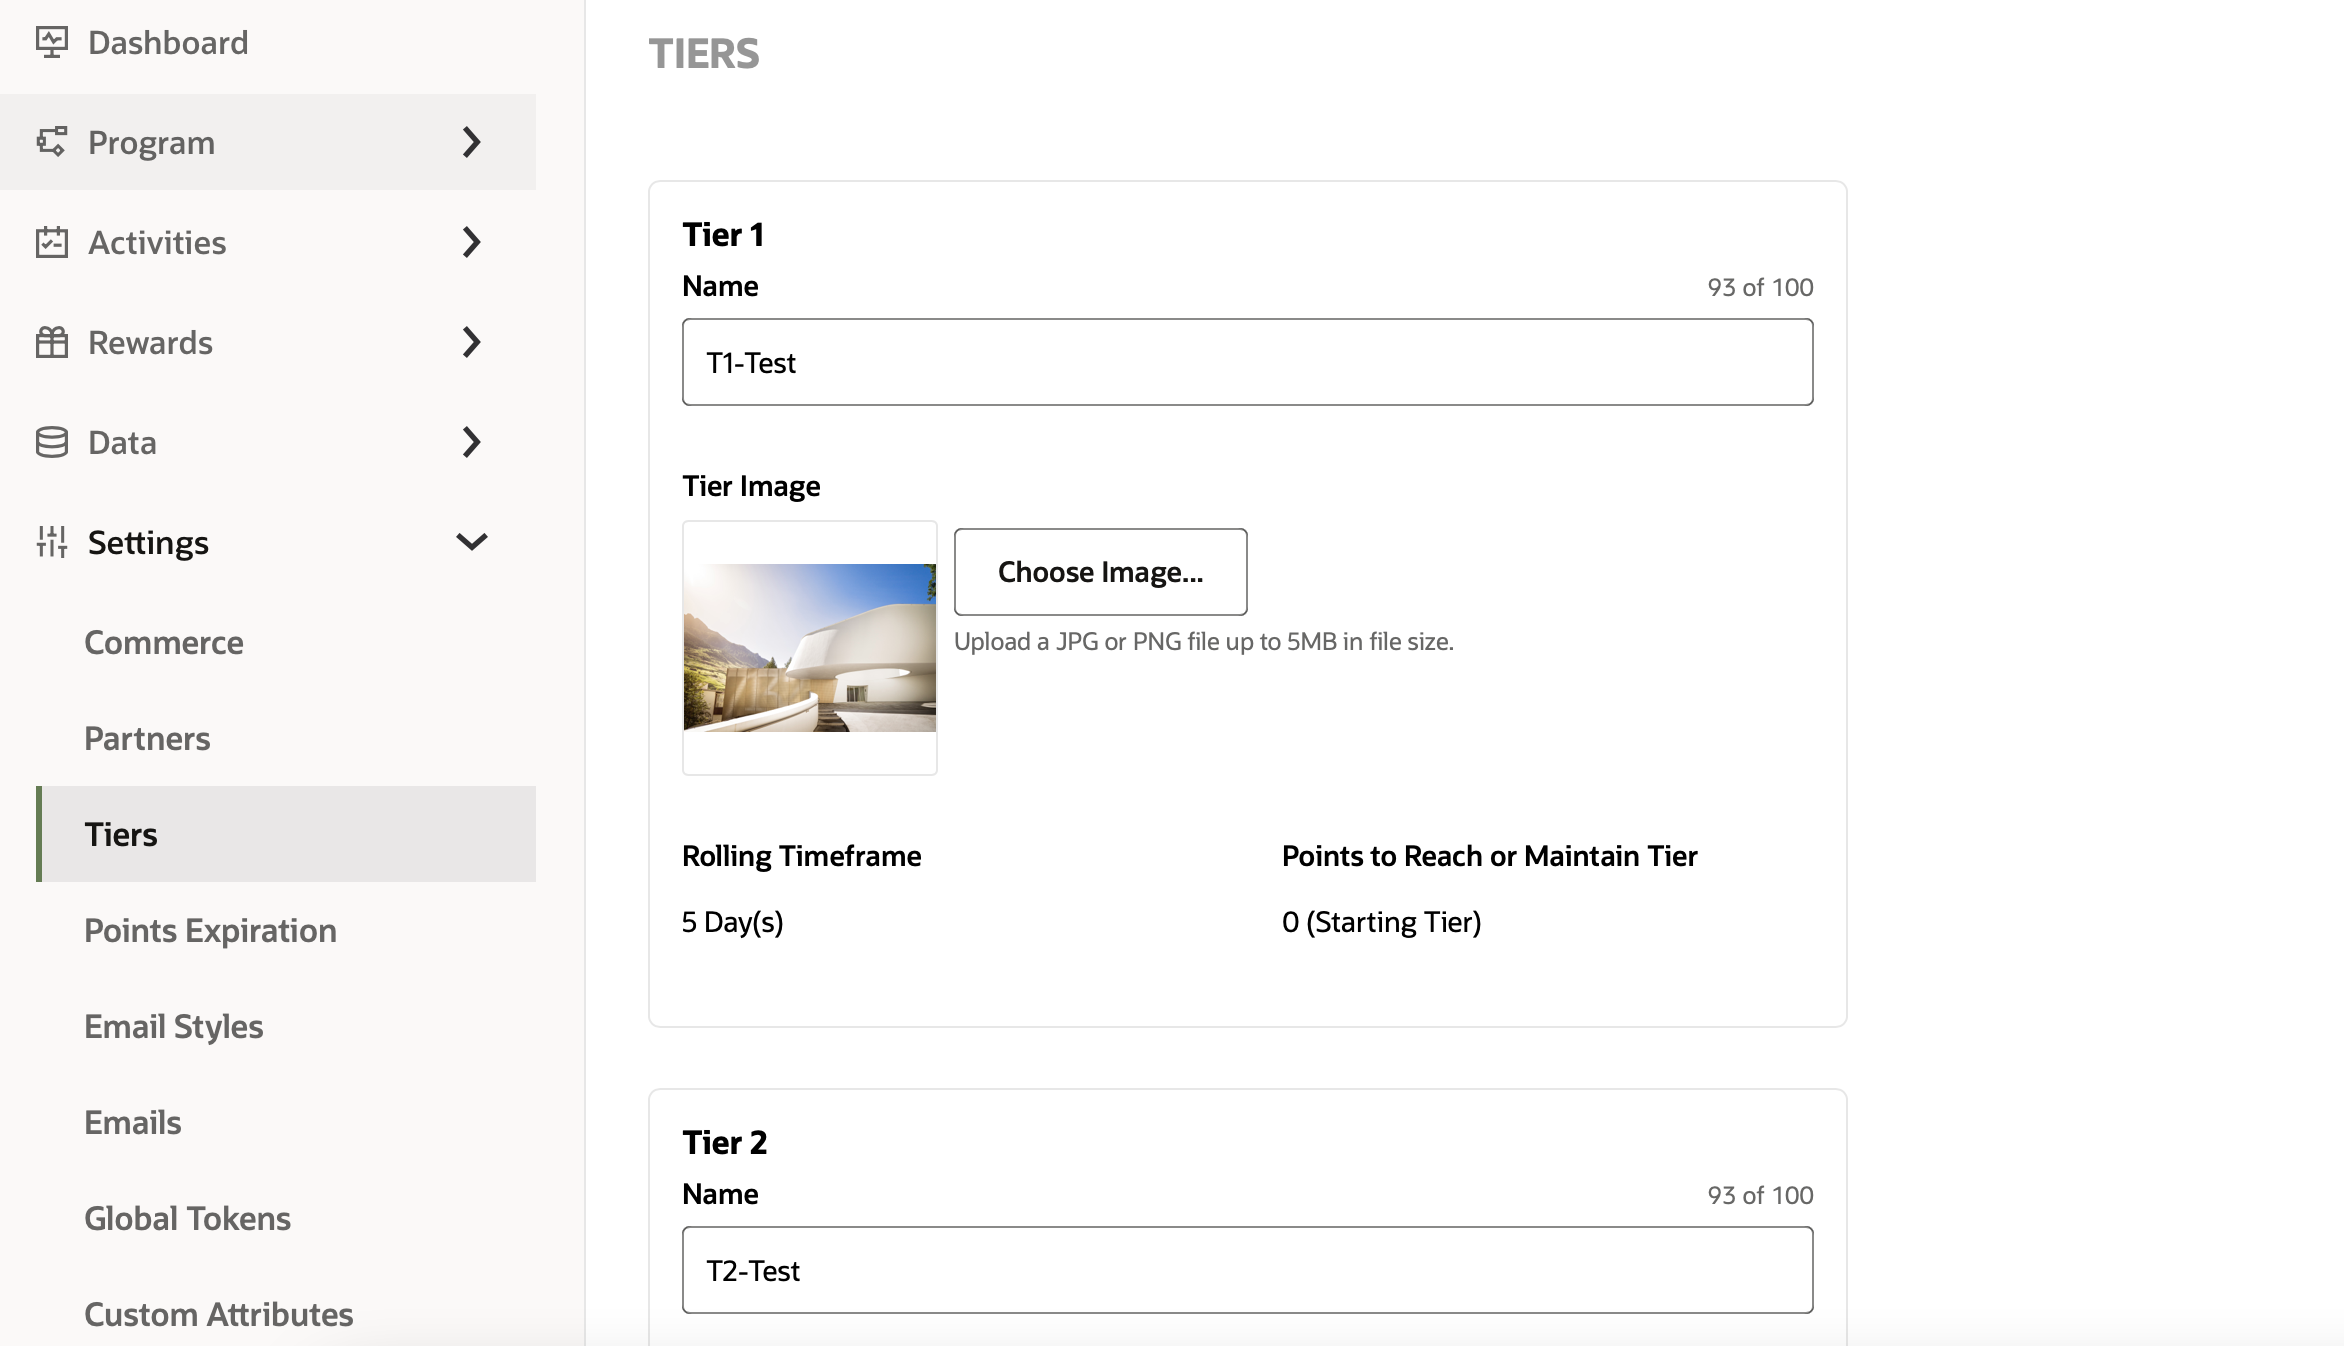Navigate to Global Tokens
Image resolution: width=2344 pixels, height=1346 pixels.
(x=187, y=1218)
